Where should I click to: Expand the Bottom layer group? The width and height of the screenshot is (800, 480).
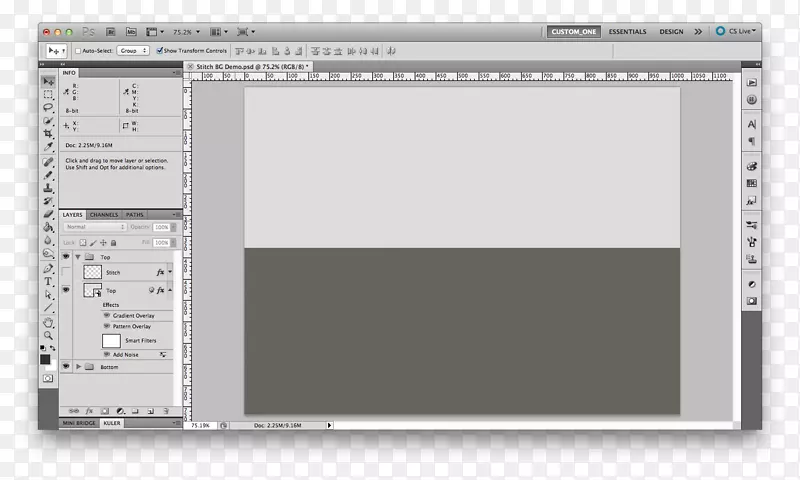pyautogui.click(x=78, y=367)
